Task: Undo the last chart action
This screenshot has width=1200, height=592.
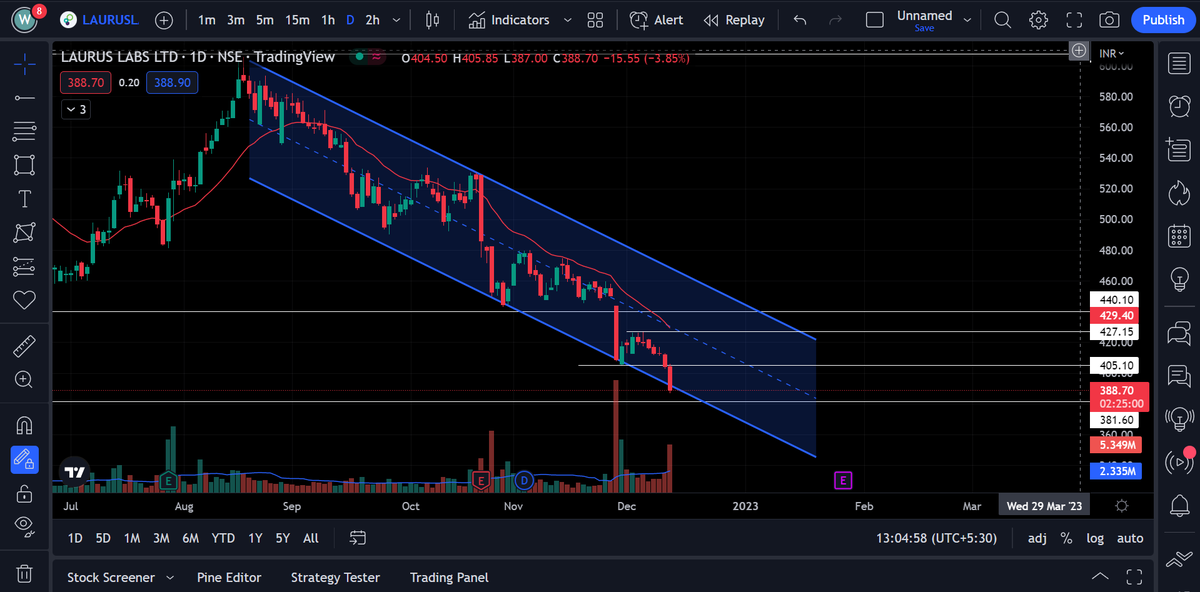Action: pos(799,20)
